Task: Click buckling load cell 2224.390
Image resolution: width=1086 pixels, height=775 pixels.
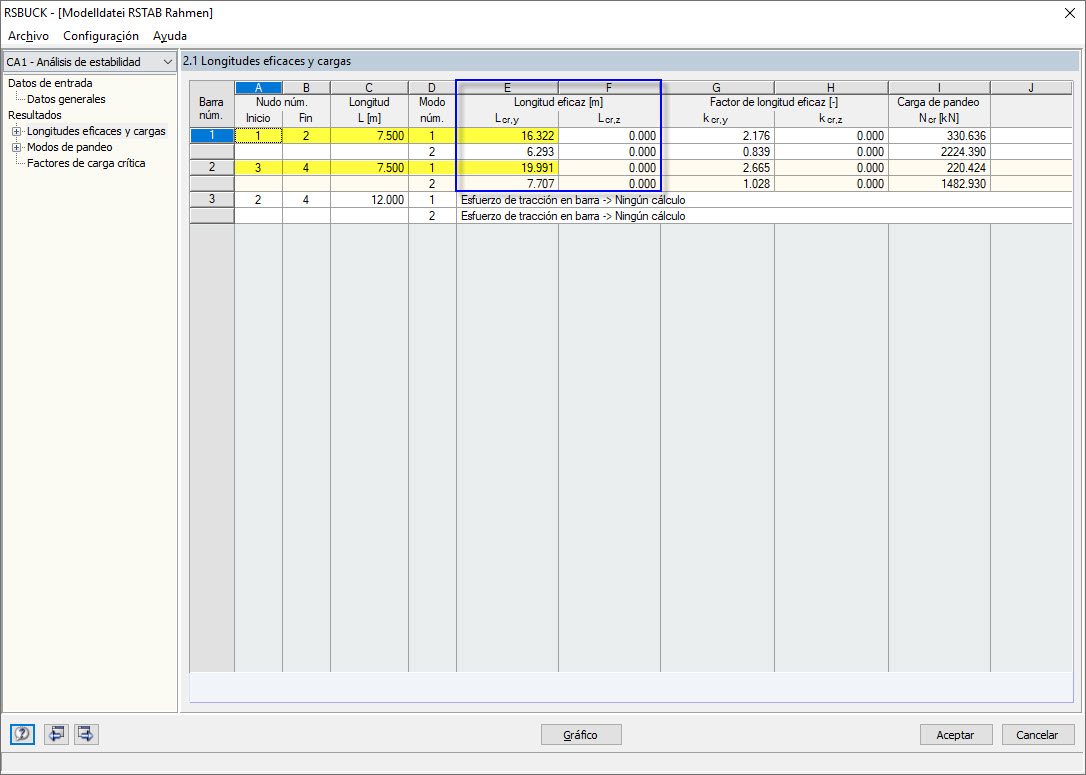Action: click(939, 152)
